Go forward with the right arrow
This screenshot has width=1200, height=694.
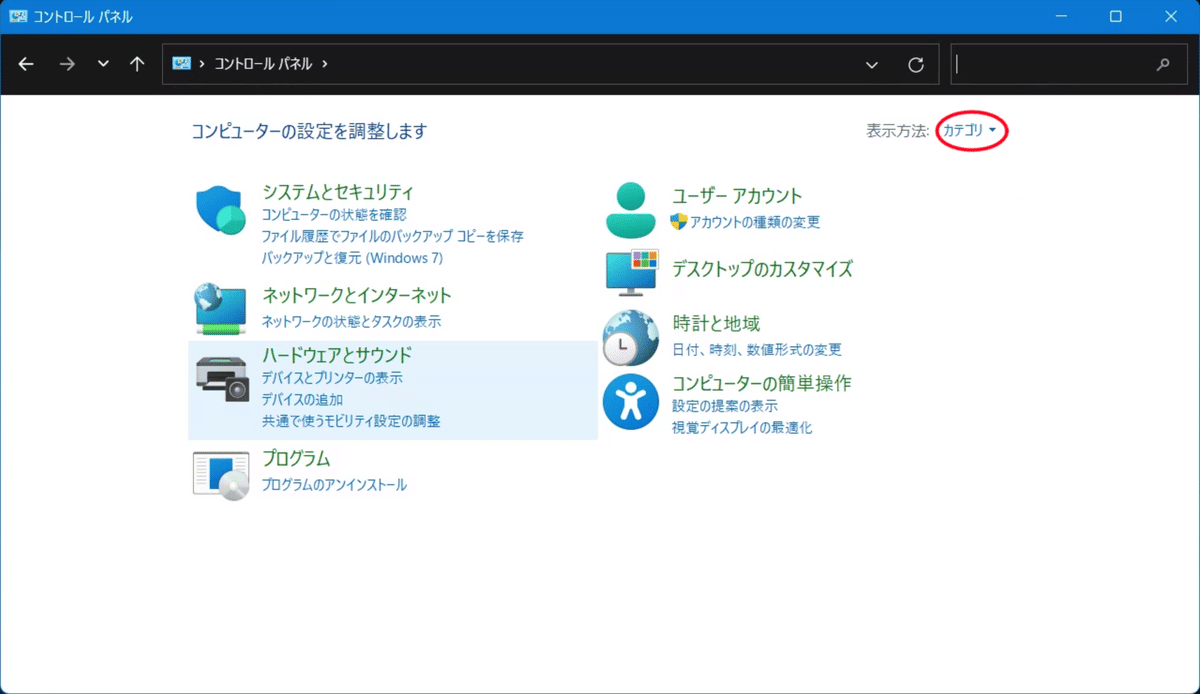[x=67, y=64]
